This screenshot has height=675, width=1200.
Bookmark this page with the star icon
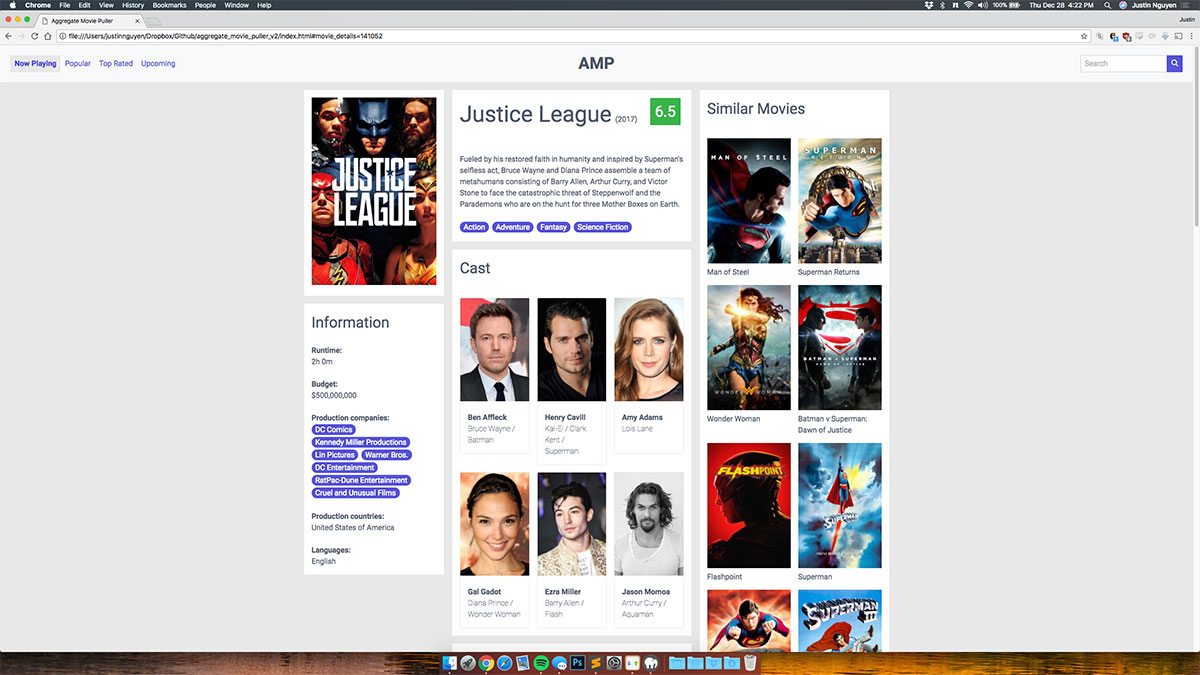pyautogui.click(x=1084, y=36)
